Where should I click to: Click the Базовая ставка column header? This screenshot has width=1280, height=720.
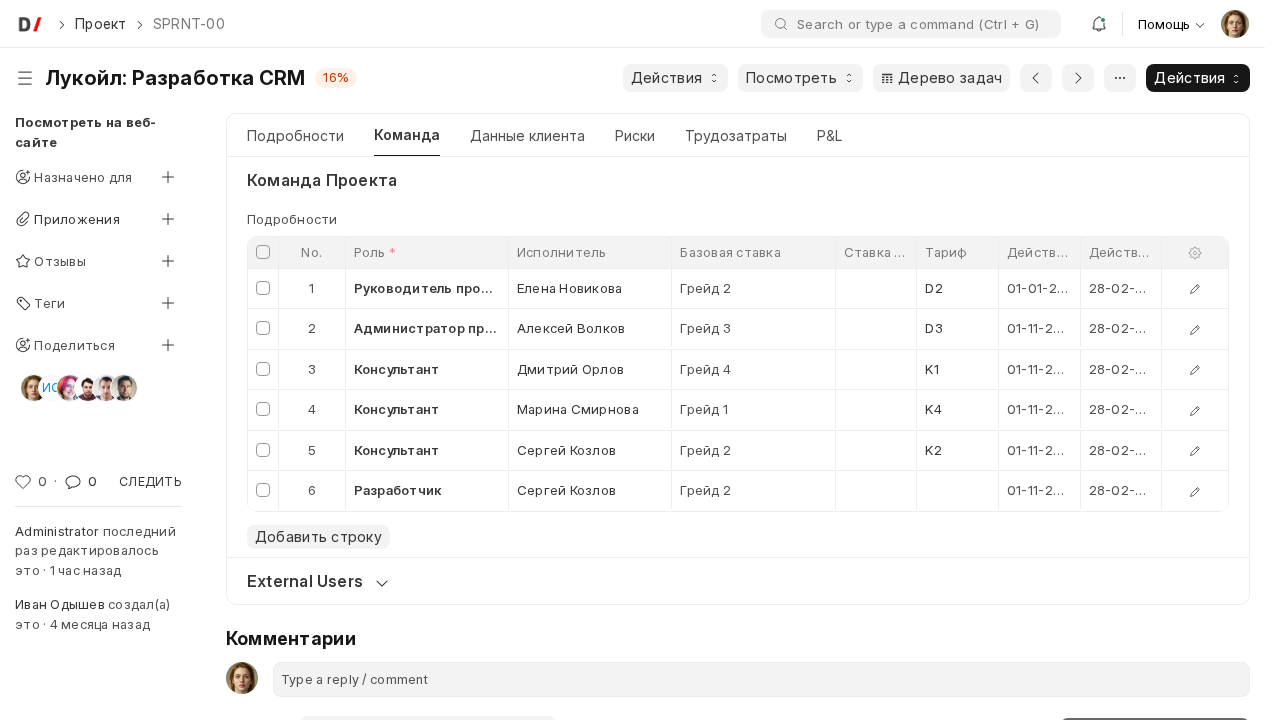(753, 253)
